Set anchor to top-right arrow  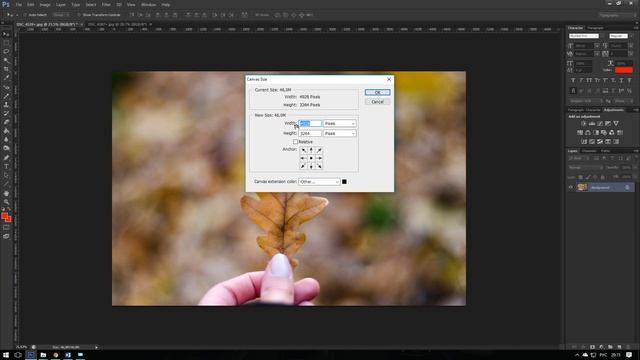click(x=319, y=150)
